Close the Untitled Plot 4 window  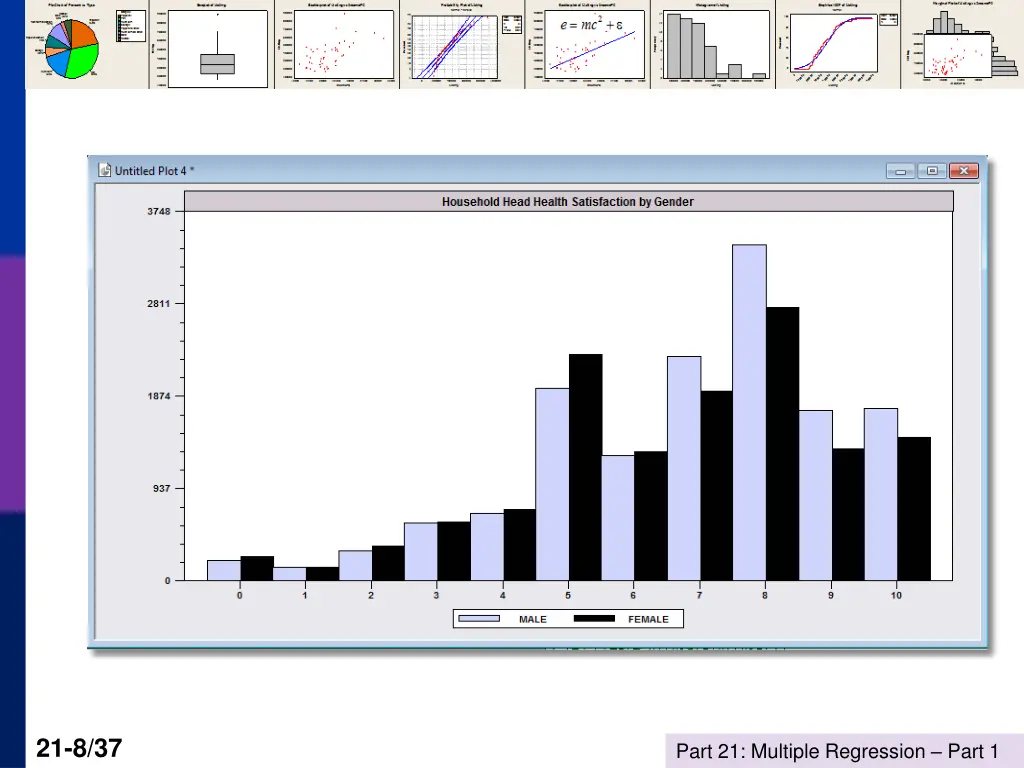point(963,171)
